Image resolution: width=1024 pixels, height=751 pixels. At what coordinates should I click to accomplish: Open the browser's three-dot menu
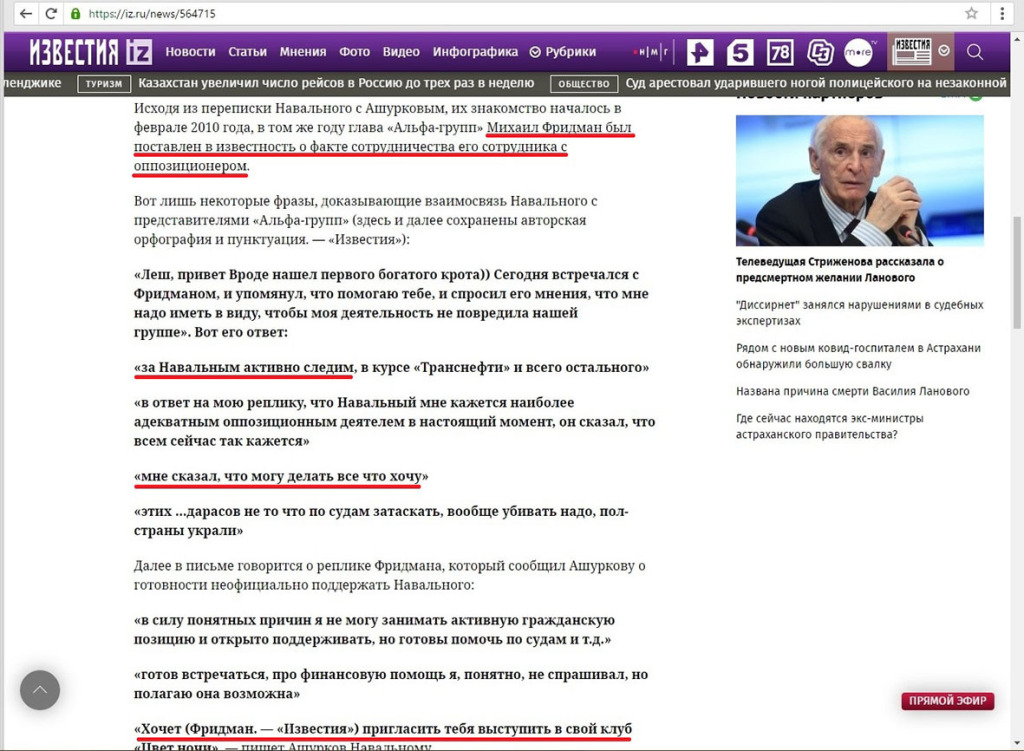tap(1003, 14)
